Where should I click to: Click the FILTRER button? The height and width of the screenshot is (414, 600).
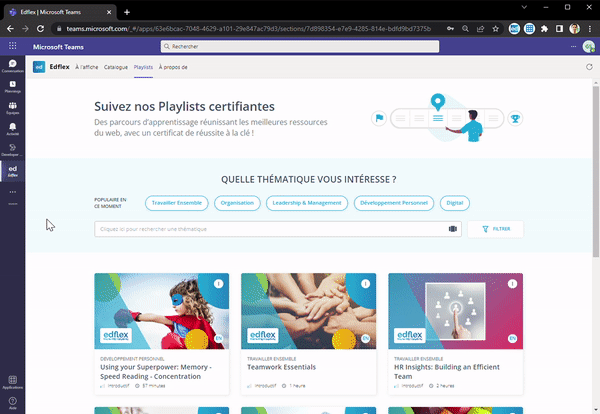[496, 229]
